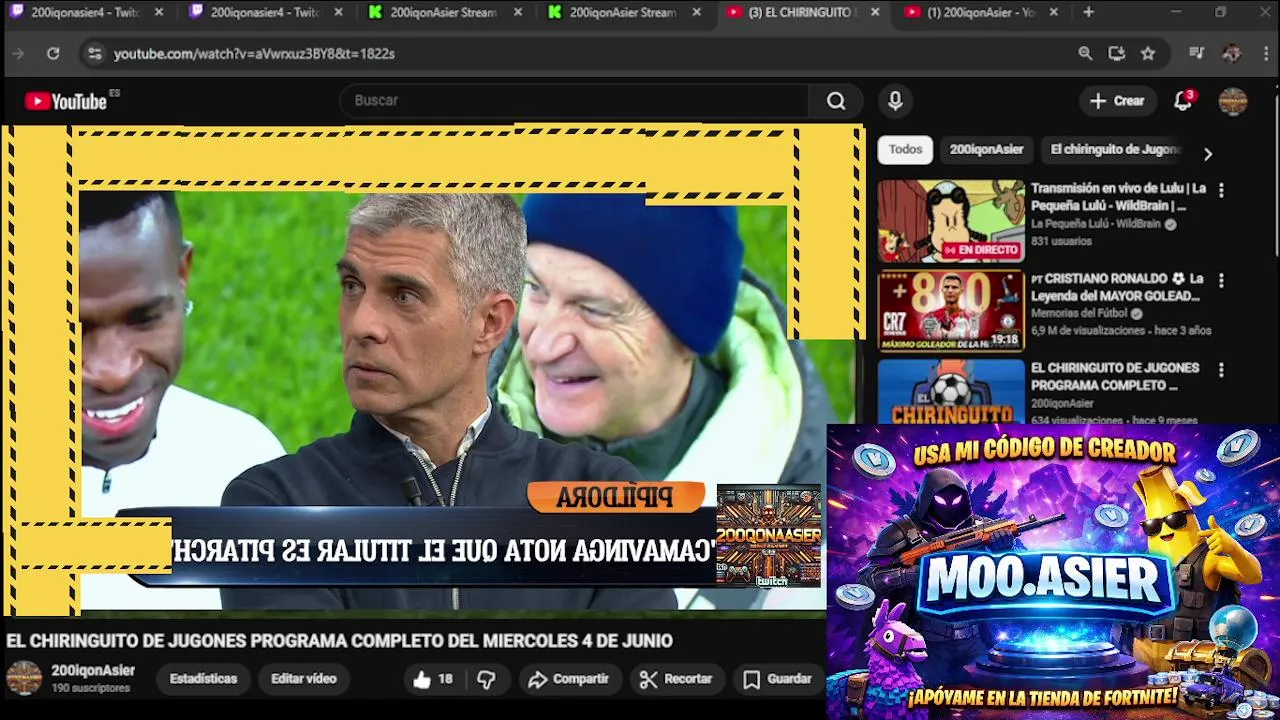1280x720 pixels.
Task: Open YouTube account avatar menu
Action: 1233,101
